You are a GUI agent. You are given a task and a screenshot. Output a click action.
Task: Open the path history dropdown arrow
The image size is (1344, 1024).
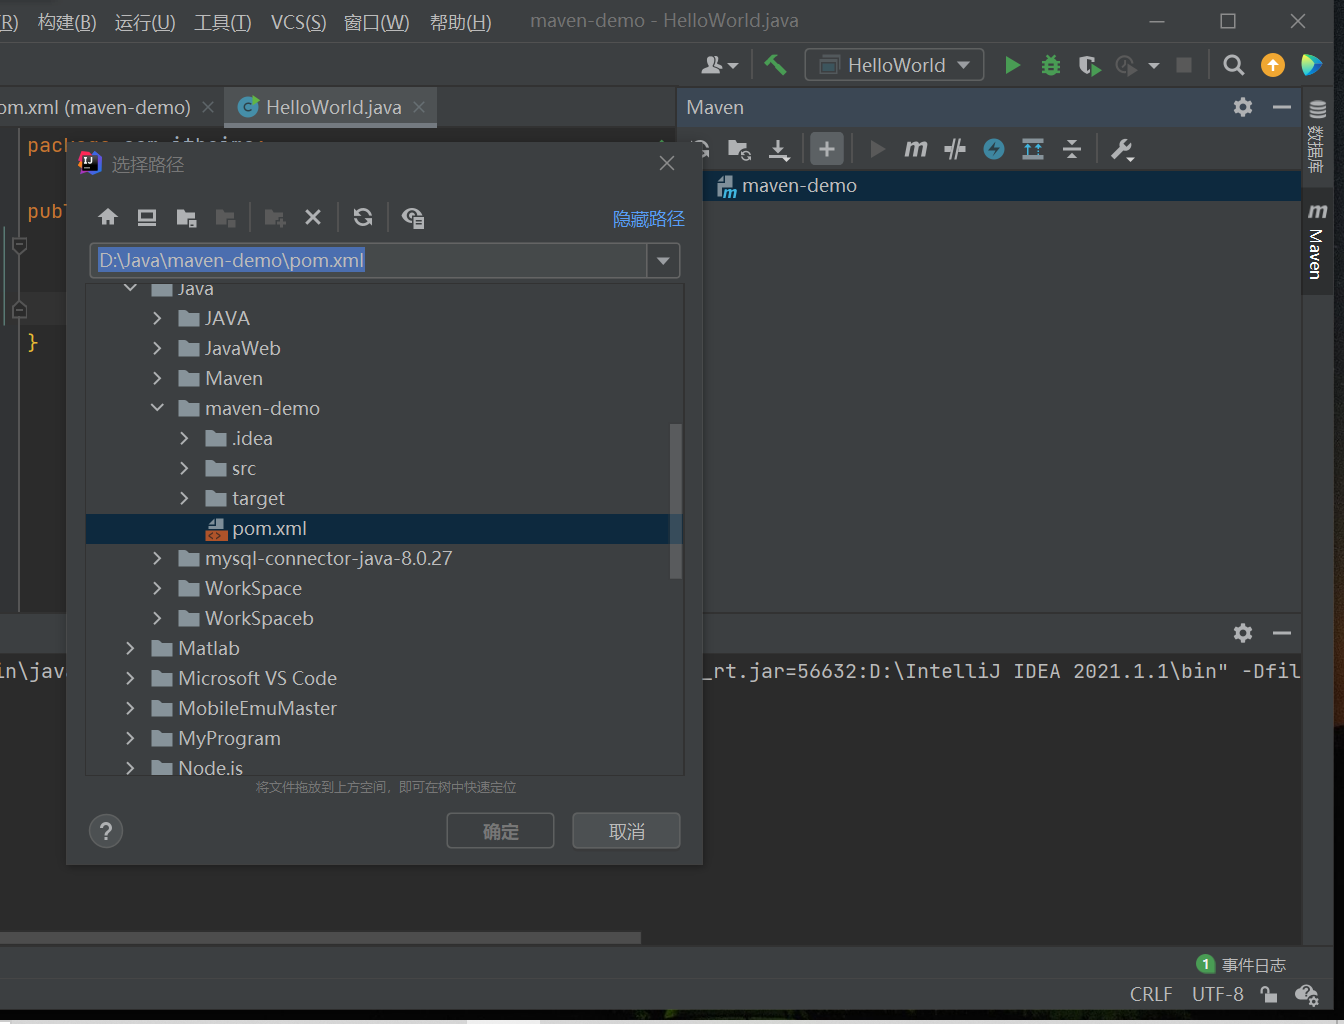tap(663, 260)
